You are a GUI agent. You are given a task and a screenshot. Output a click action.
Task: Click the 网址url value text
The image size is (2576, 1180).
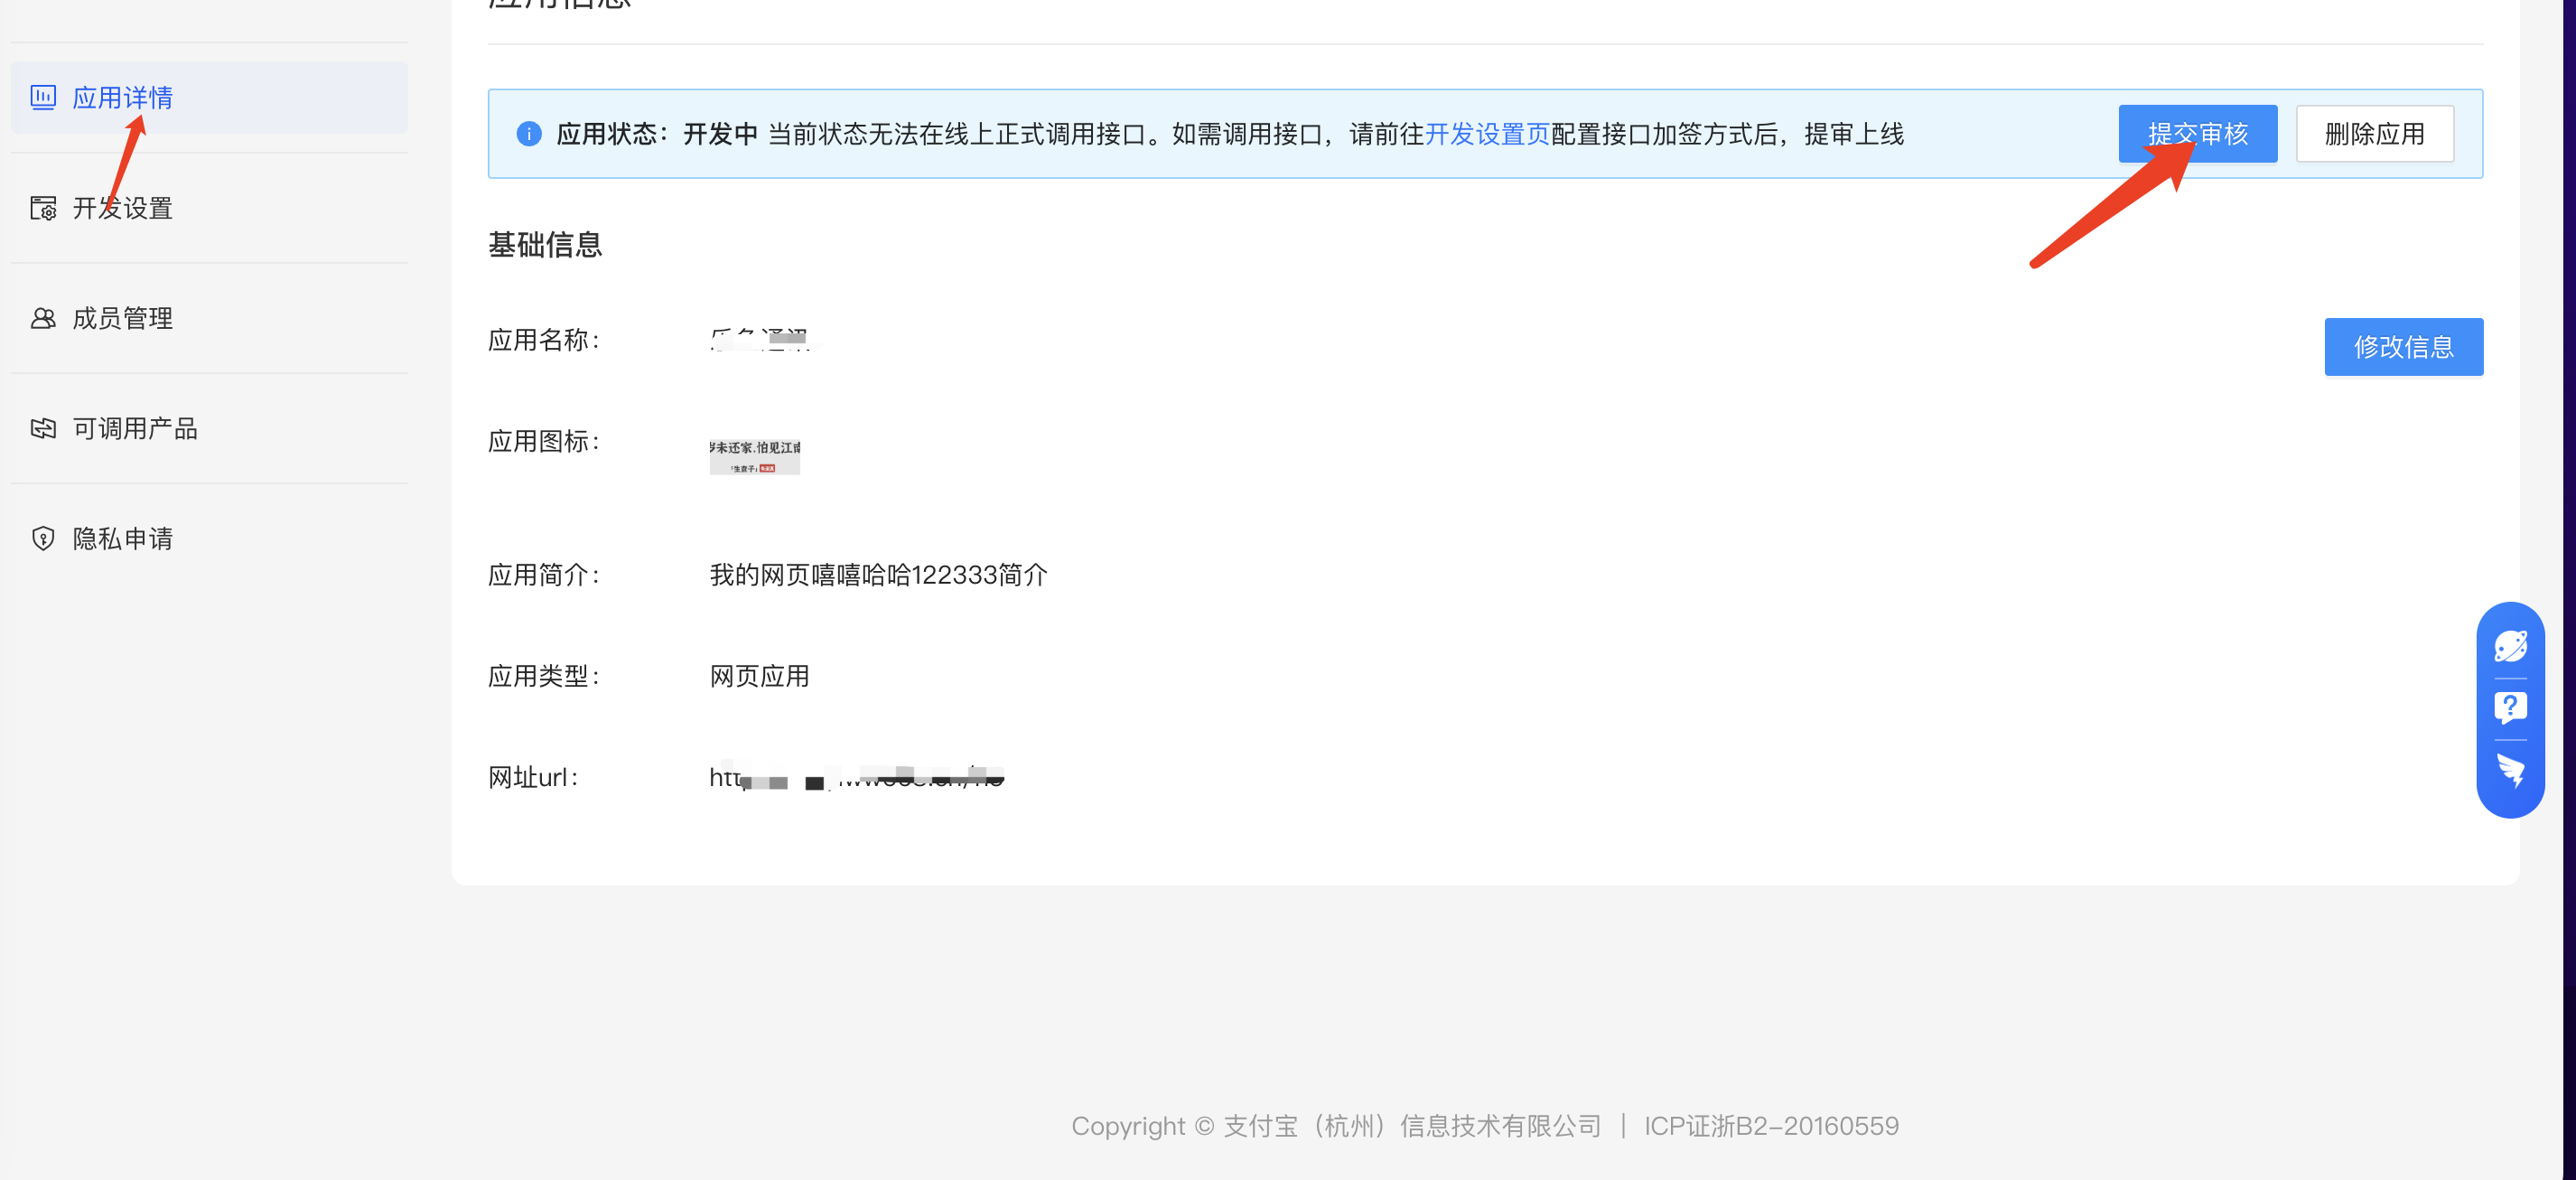856,777
